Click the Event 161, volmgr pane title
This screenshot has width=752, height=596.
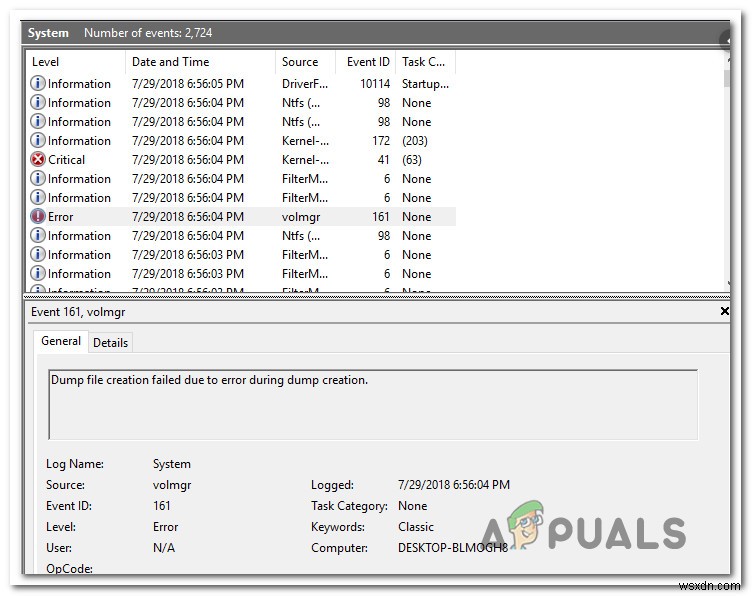tap(78, 312)
